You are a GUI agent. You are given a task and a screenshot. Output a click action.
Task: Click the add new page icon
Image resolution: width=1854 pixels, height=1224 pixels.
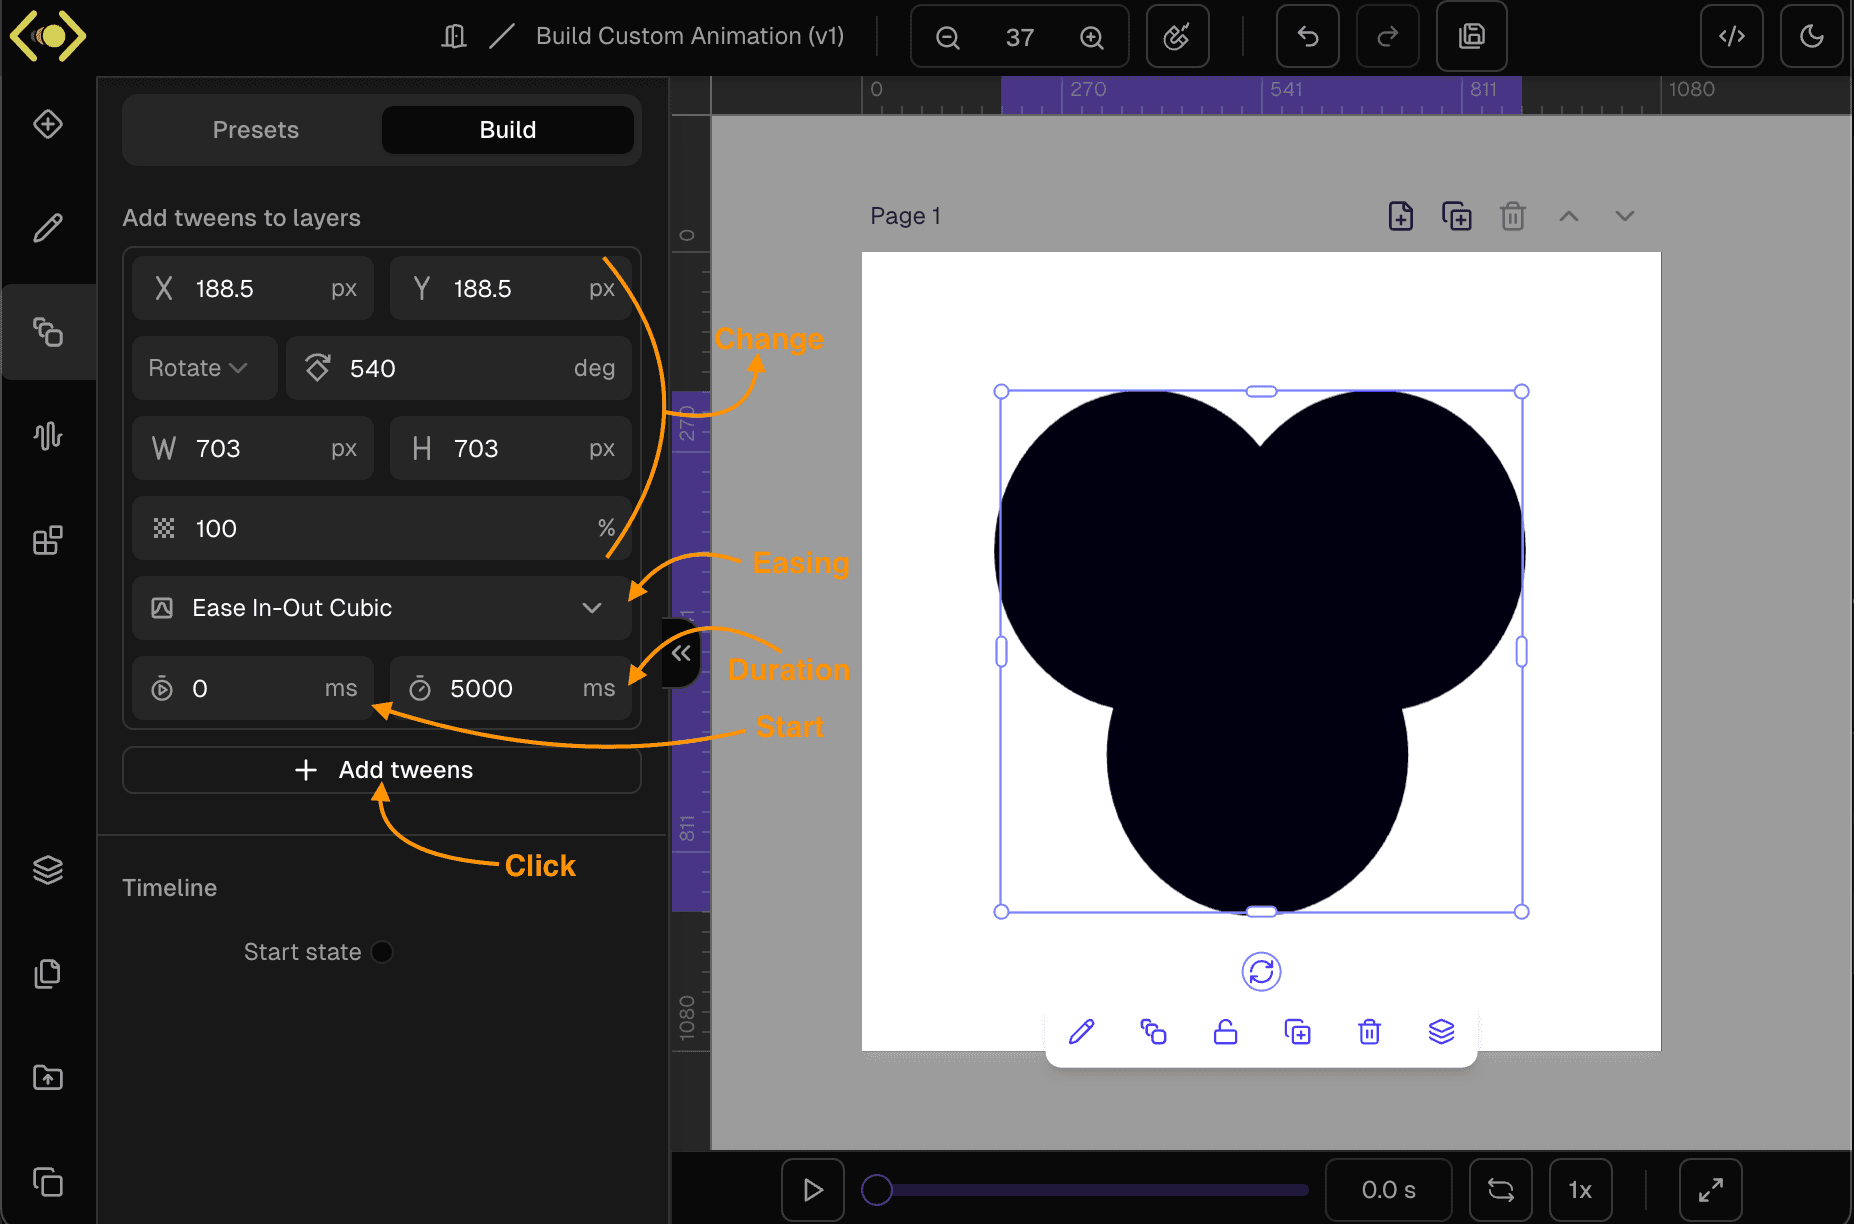point(1400,216)
